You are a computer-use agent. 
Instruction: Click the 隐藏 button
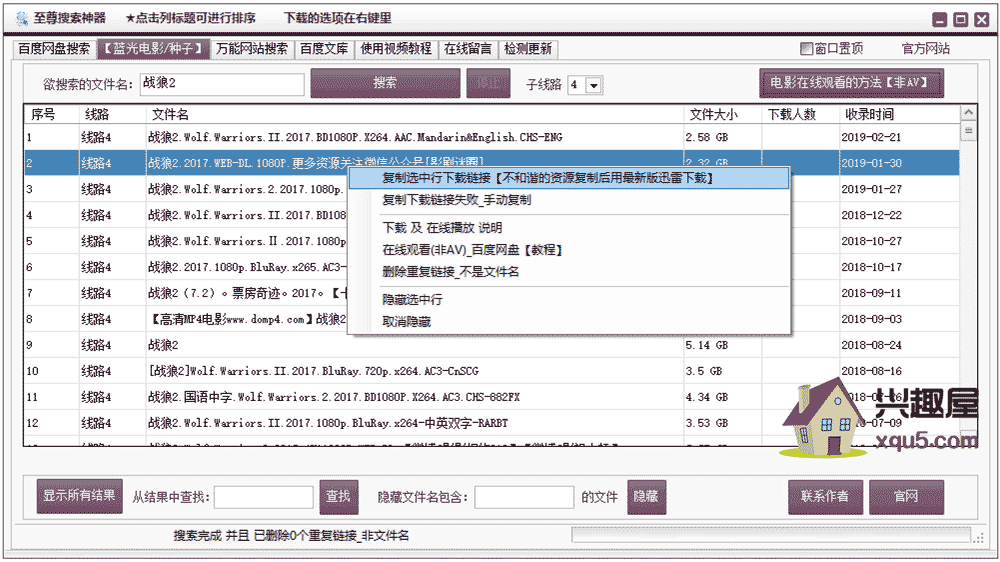coord(647,497)
